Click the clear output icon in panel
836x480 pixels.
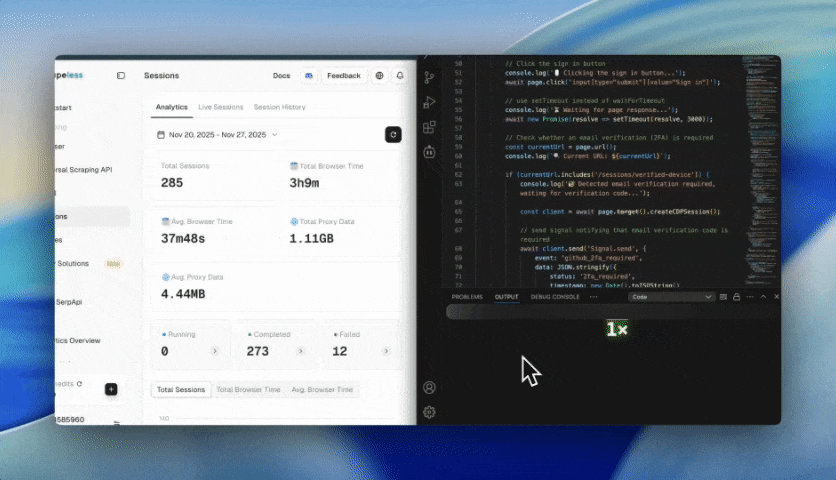pos(723,297)
